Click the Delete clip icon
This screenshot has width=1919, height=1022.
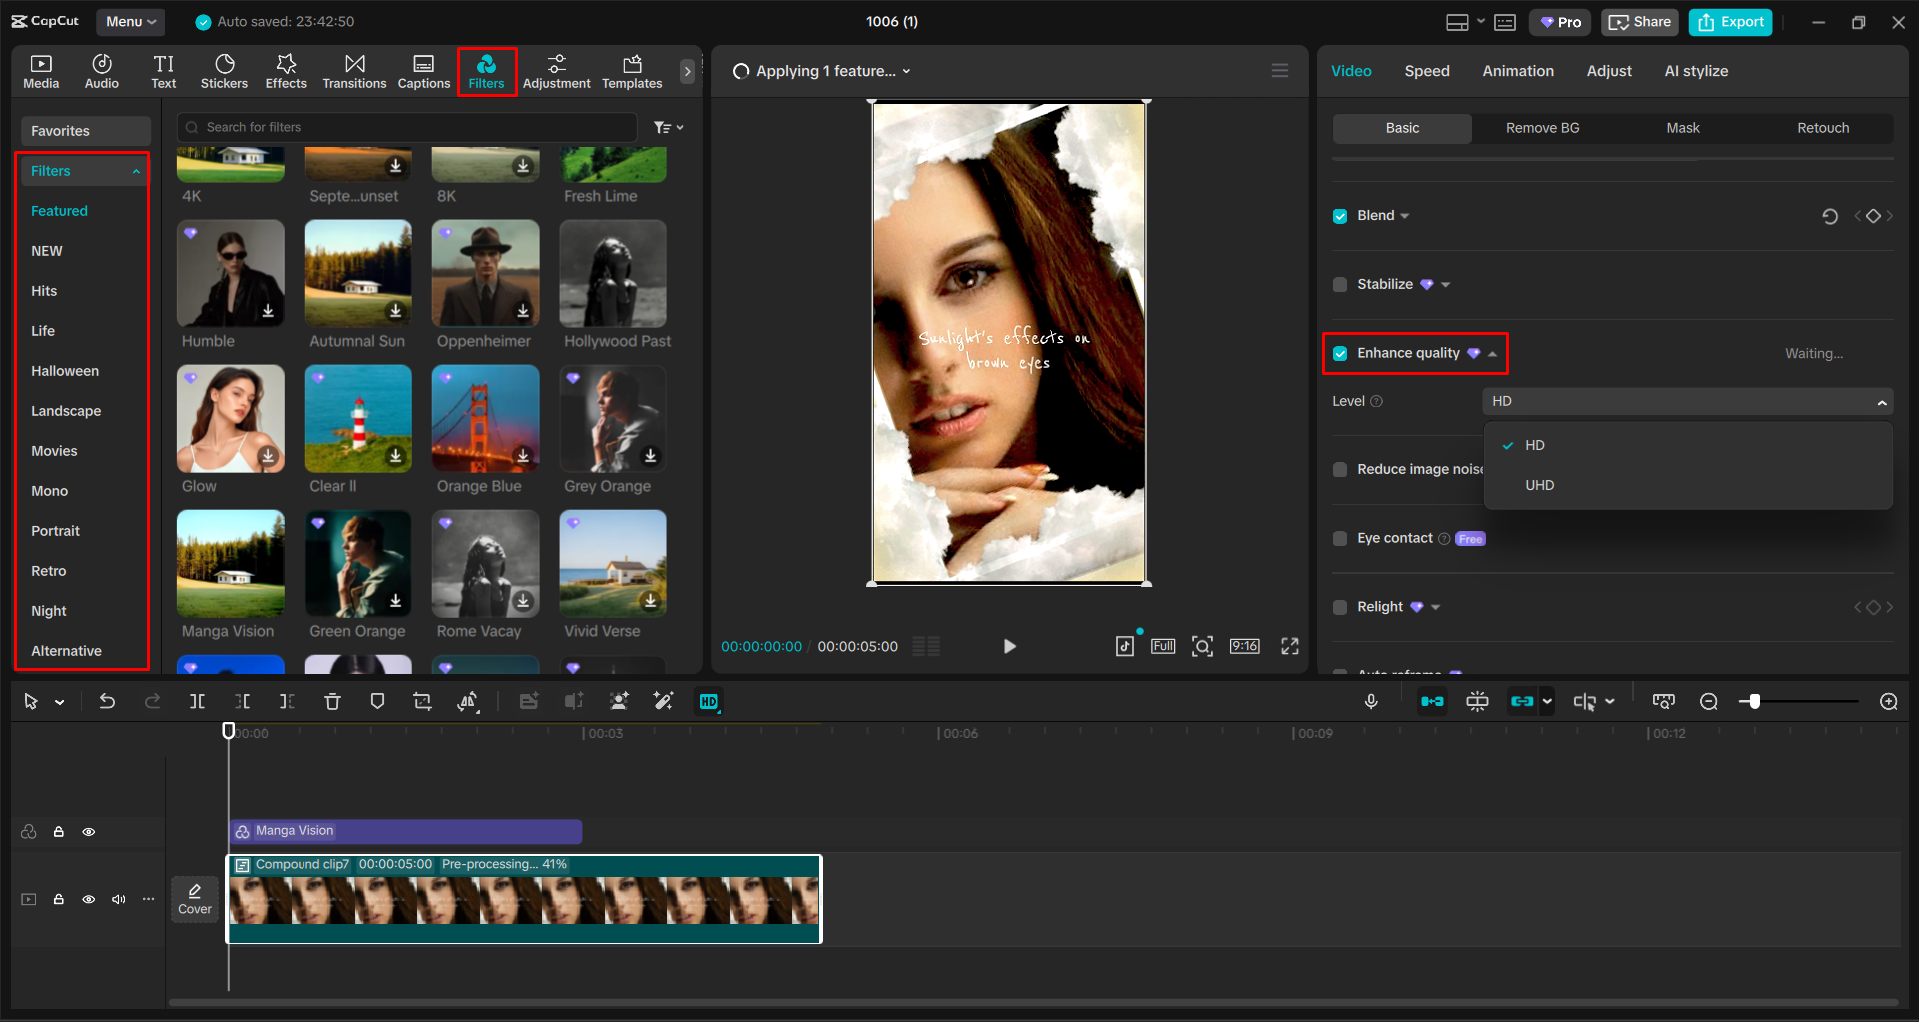point(332,701)
